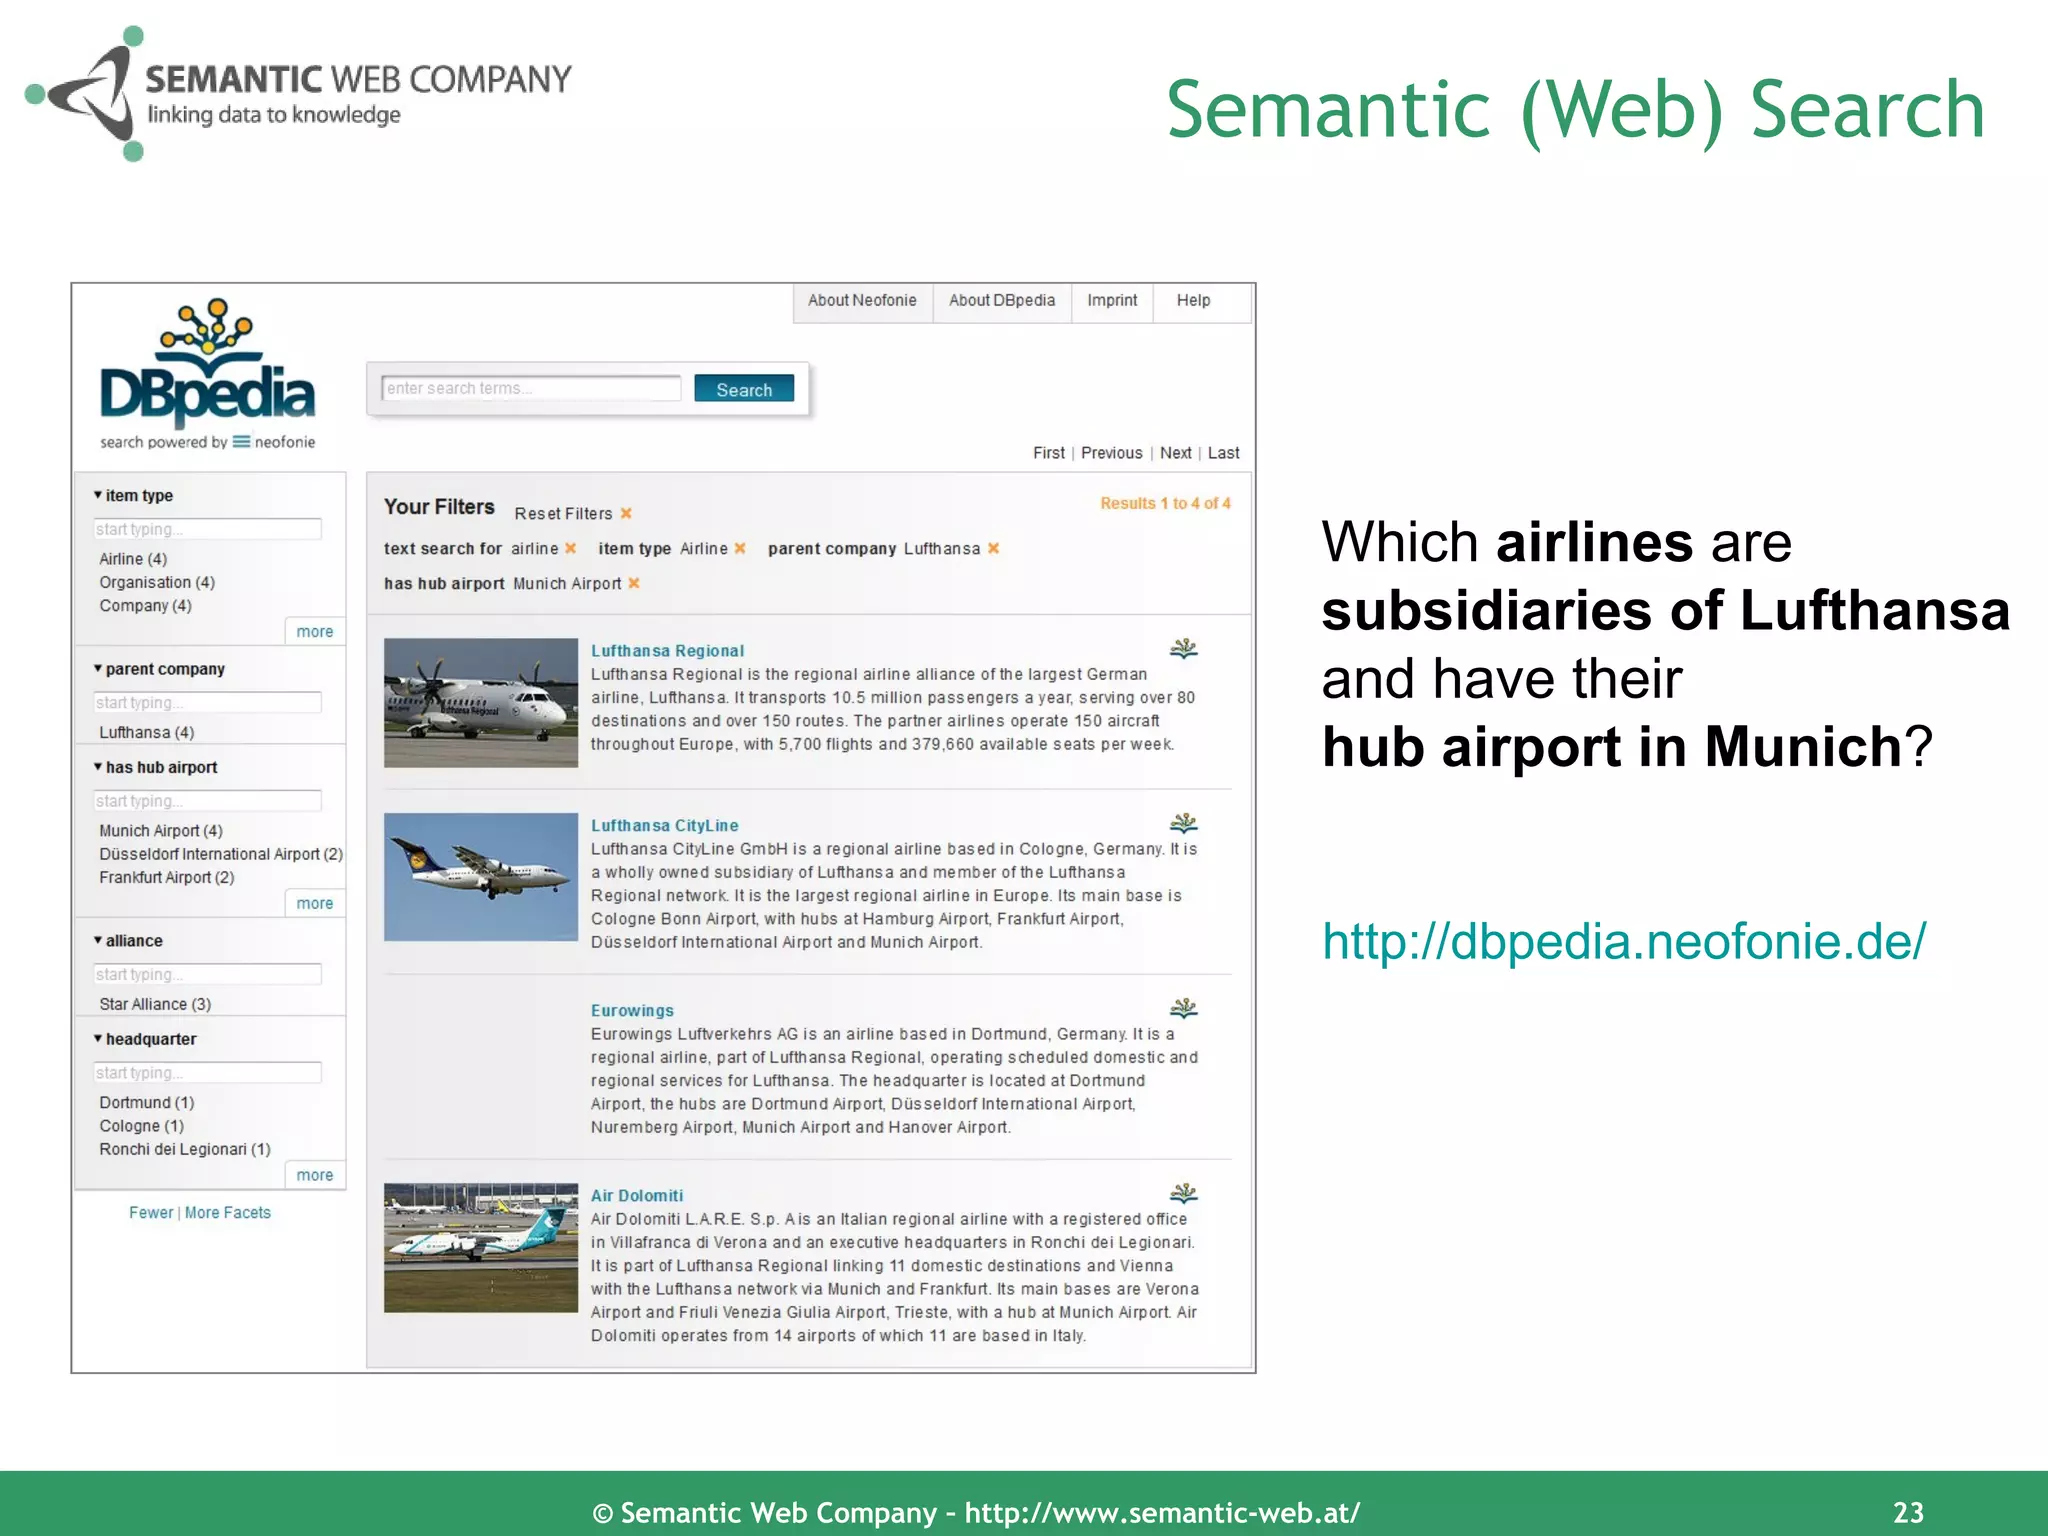This screenshot has height=1536, width=2048.
Task: Click the blue Search button
Action: [744, 389]
